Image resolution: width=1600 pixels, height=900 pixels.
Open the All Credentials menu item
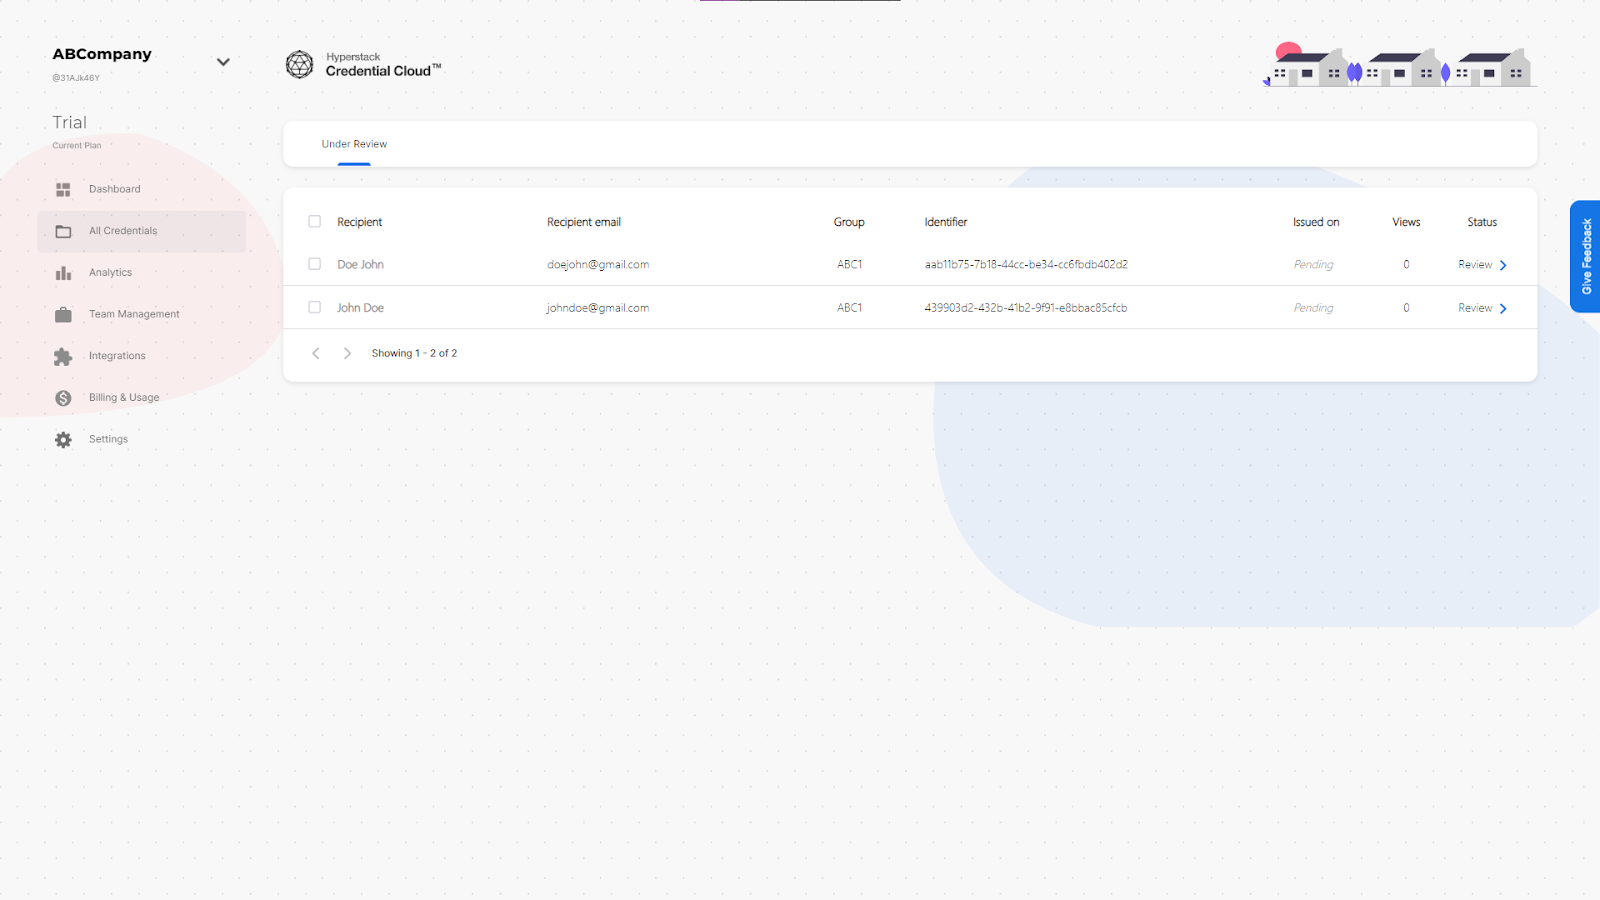click(x=142, y=231)
